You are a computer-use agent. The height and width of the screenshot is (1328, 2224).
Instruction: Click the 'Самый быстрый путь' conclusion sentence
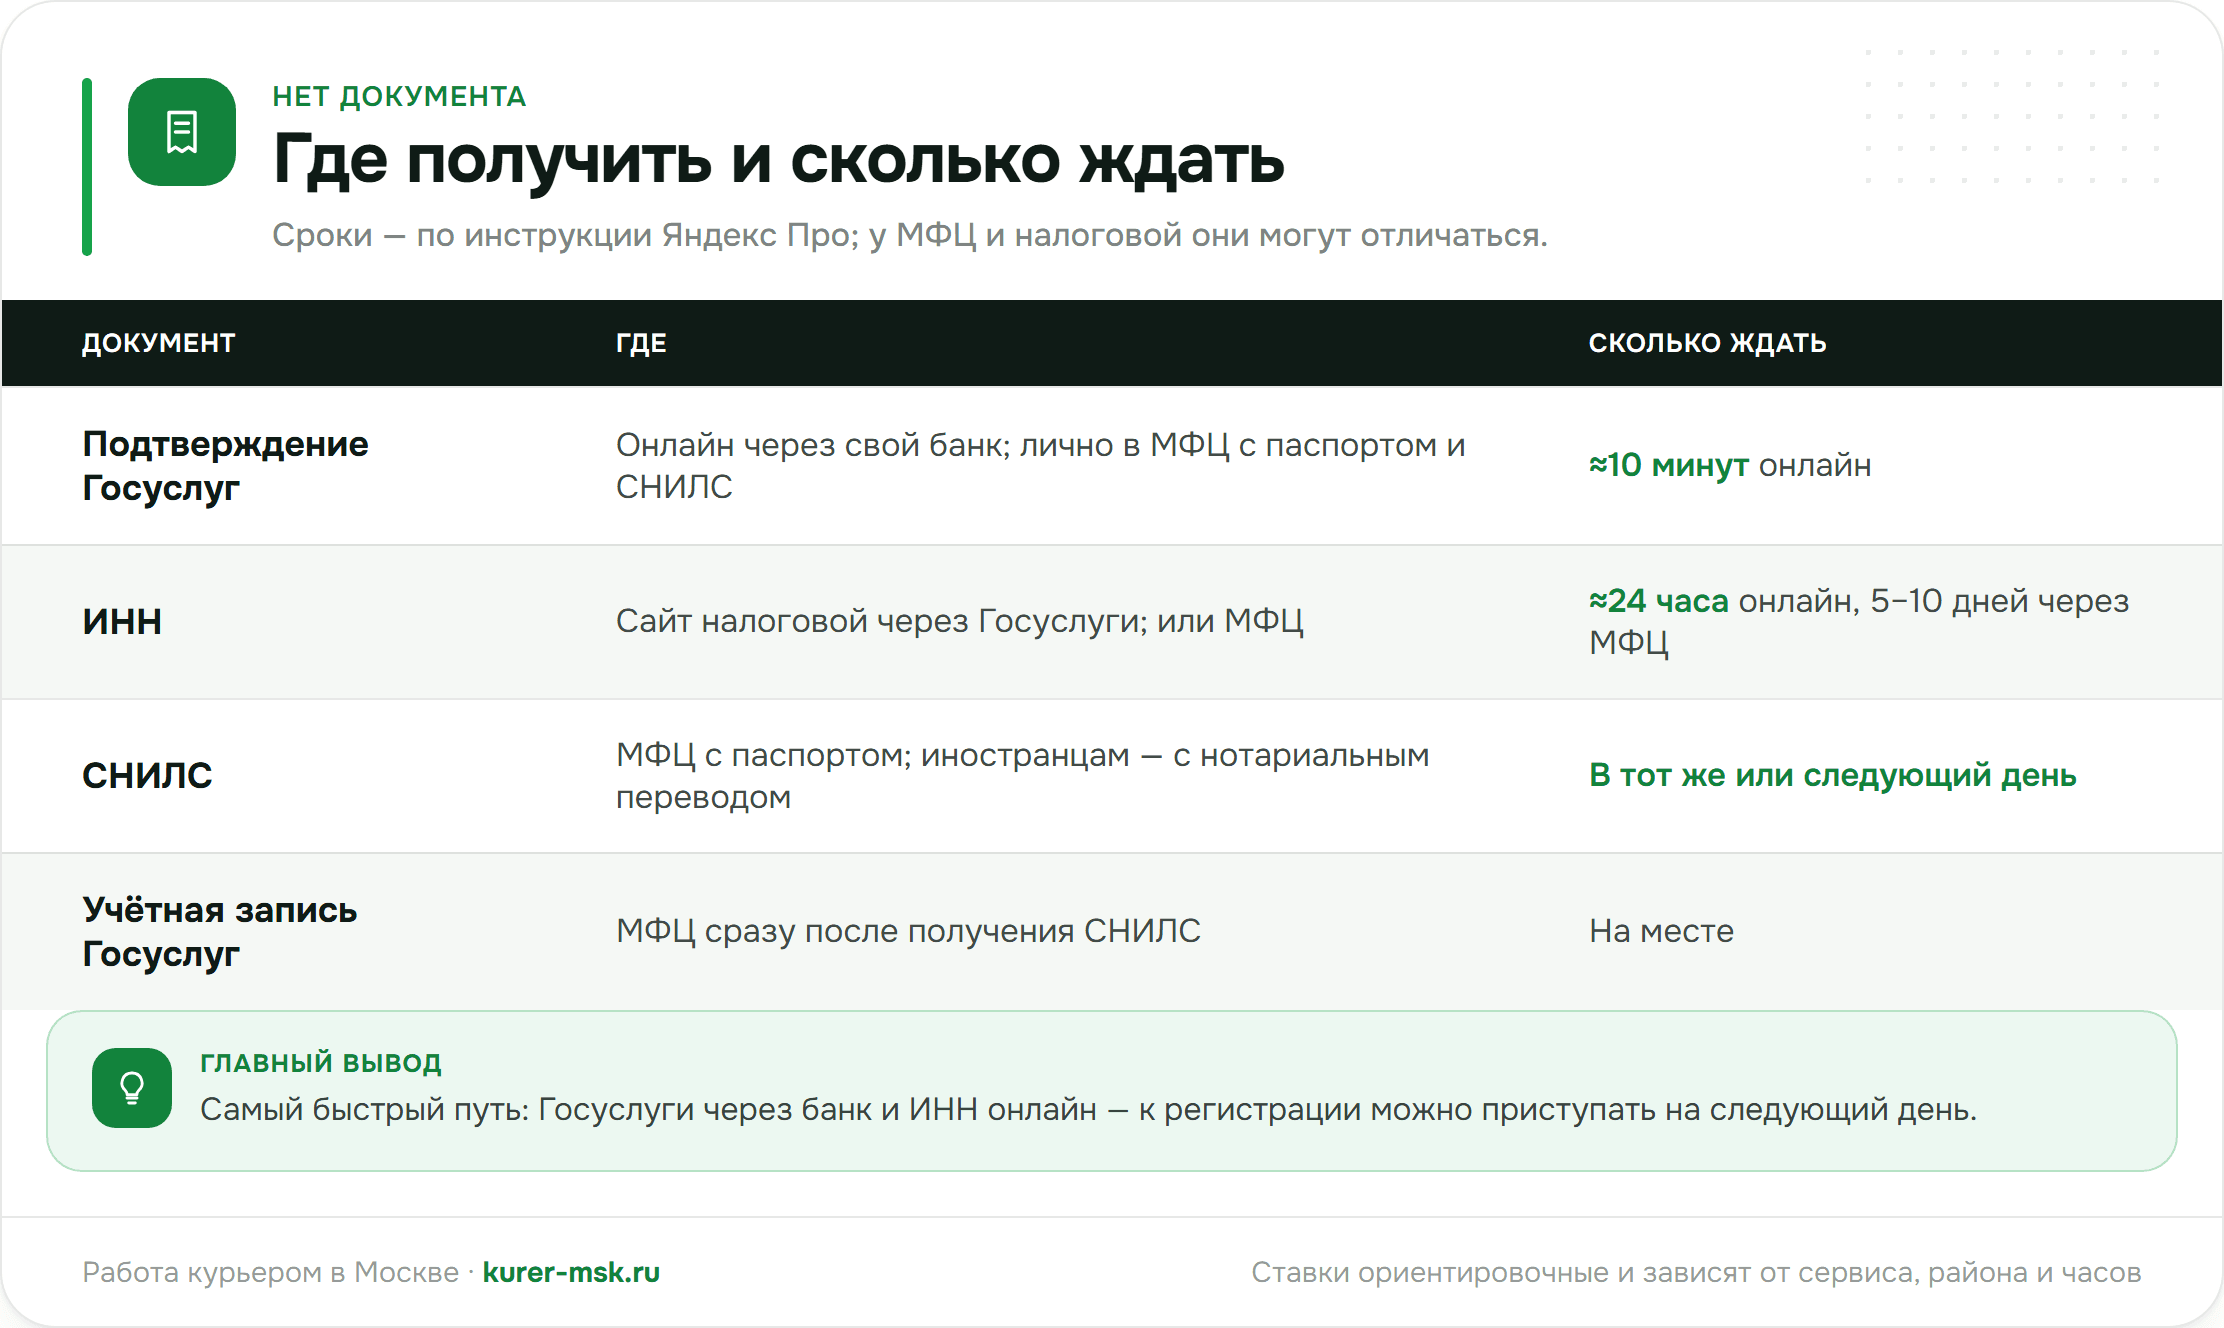(x=1088, y=1109)
